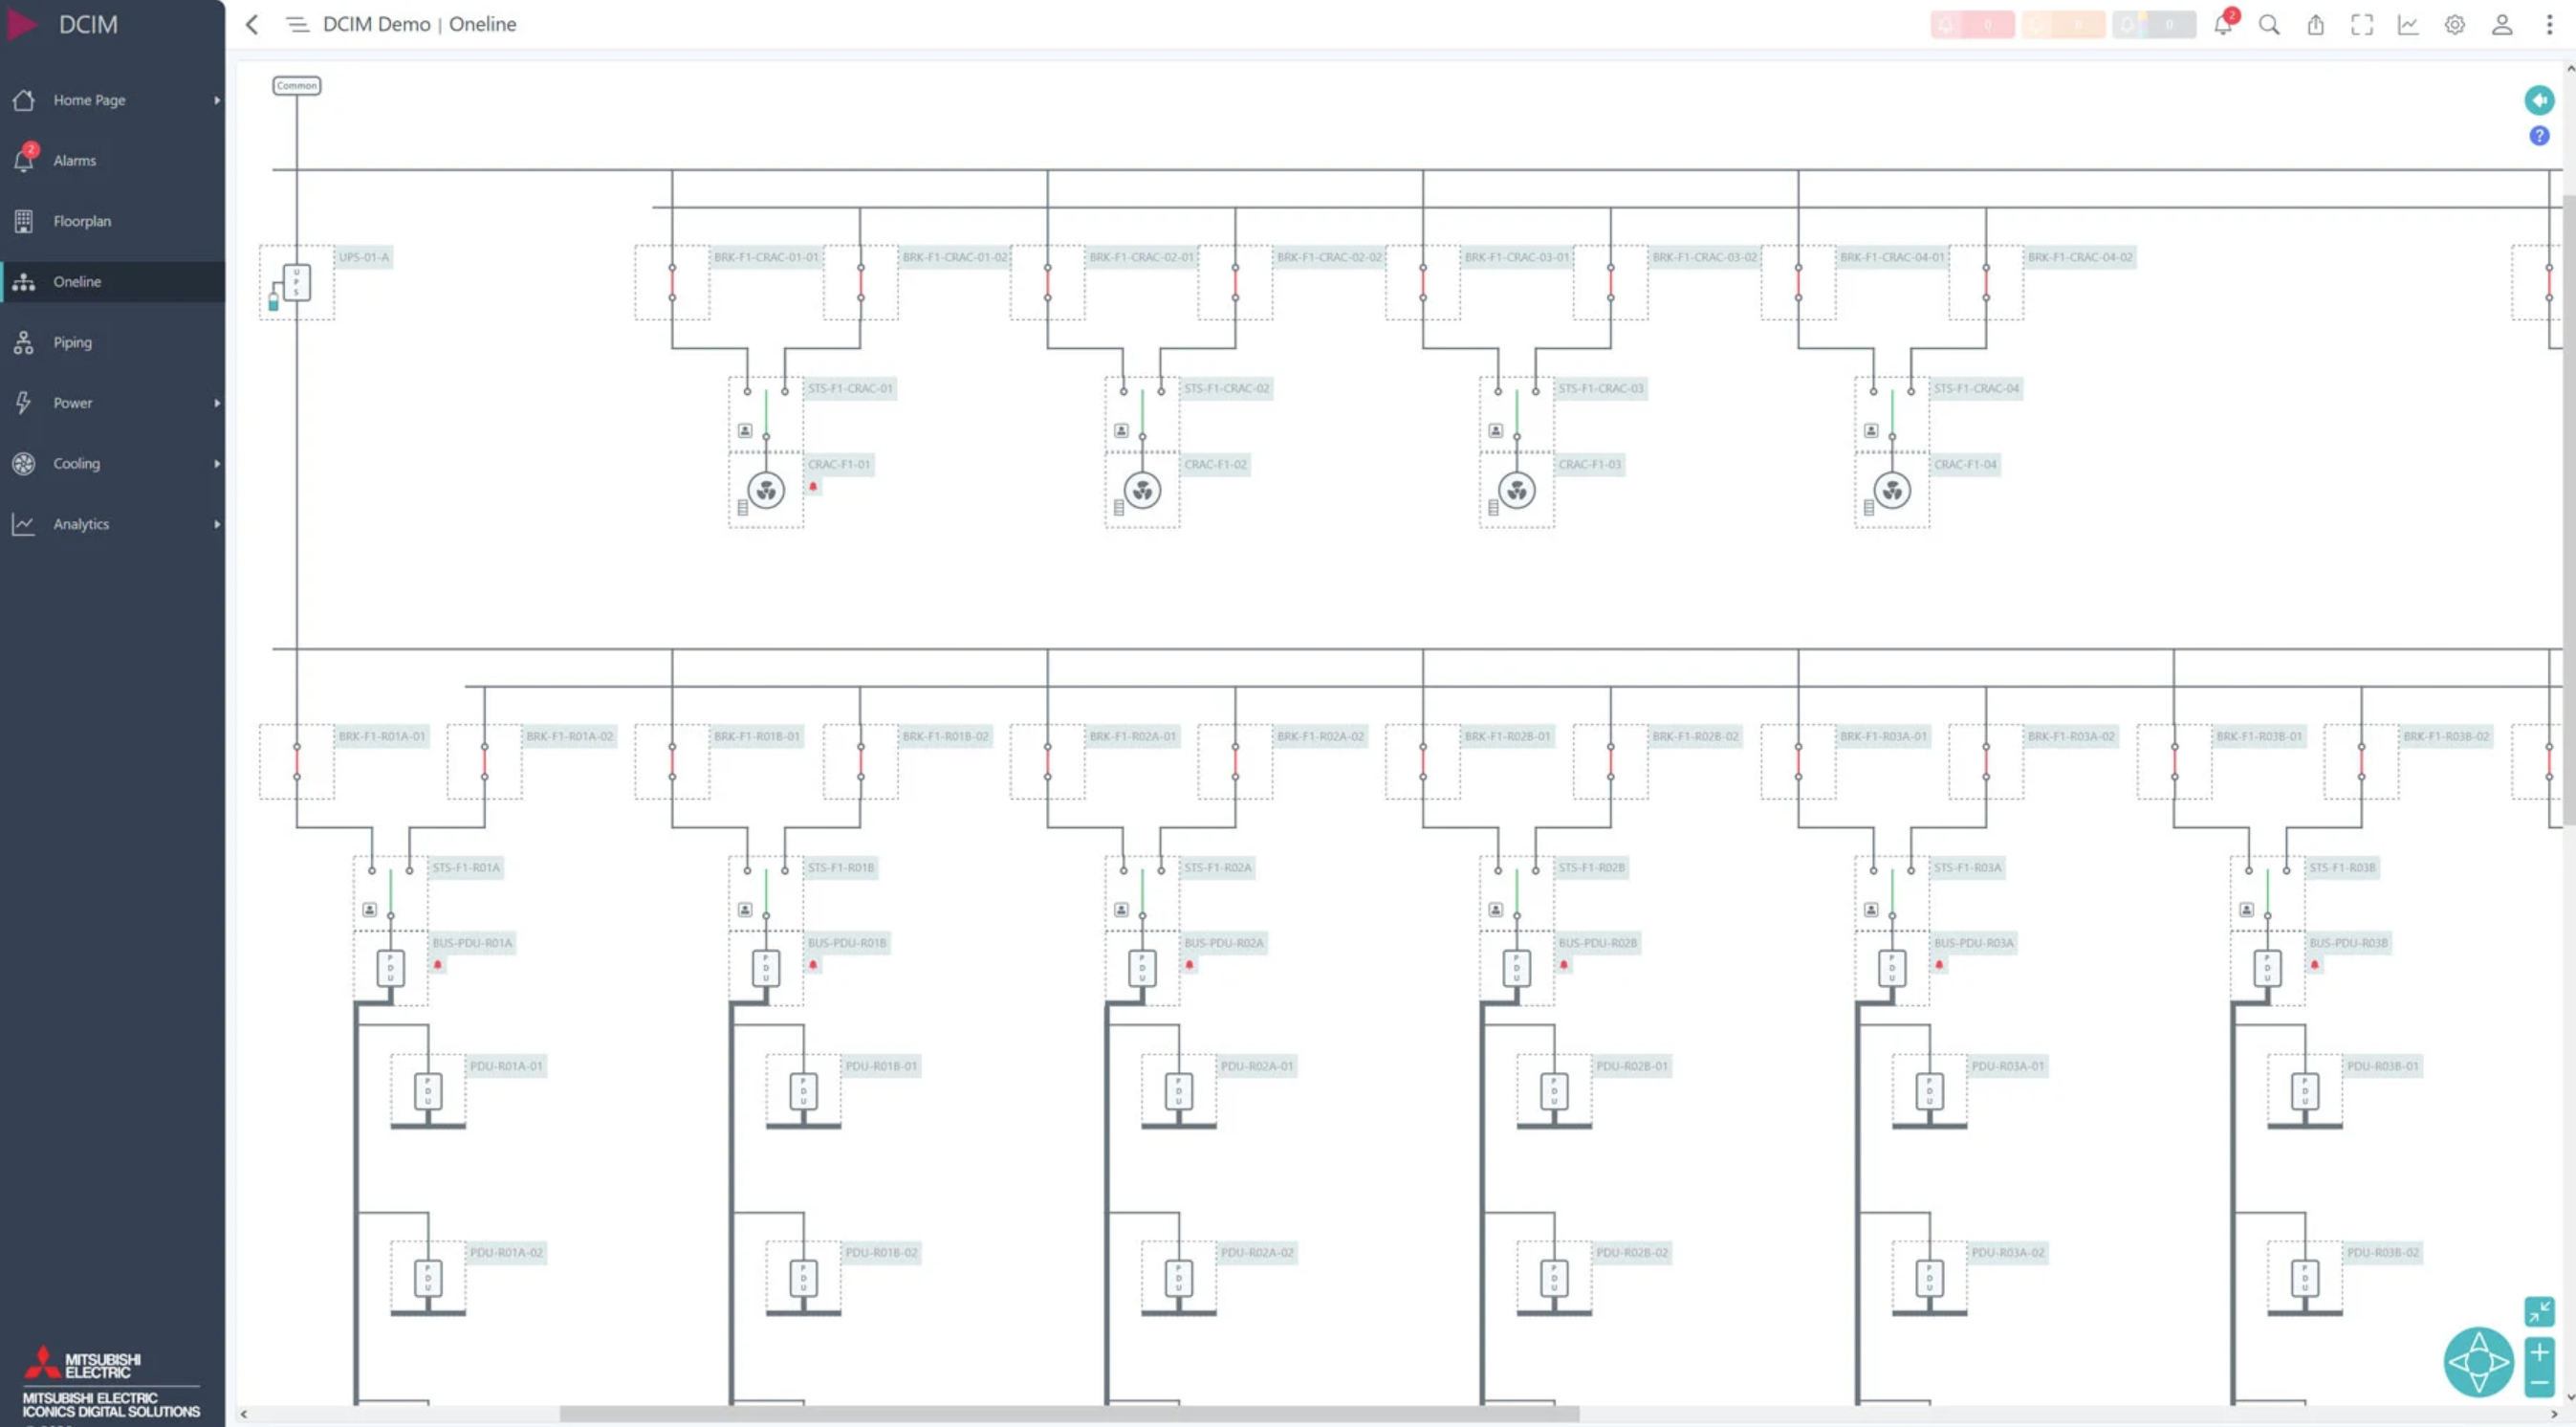Click the search magnifier icon

tap(2269, 24)
